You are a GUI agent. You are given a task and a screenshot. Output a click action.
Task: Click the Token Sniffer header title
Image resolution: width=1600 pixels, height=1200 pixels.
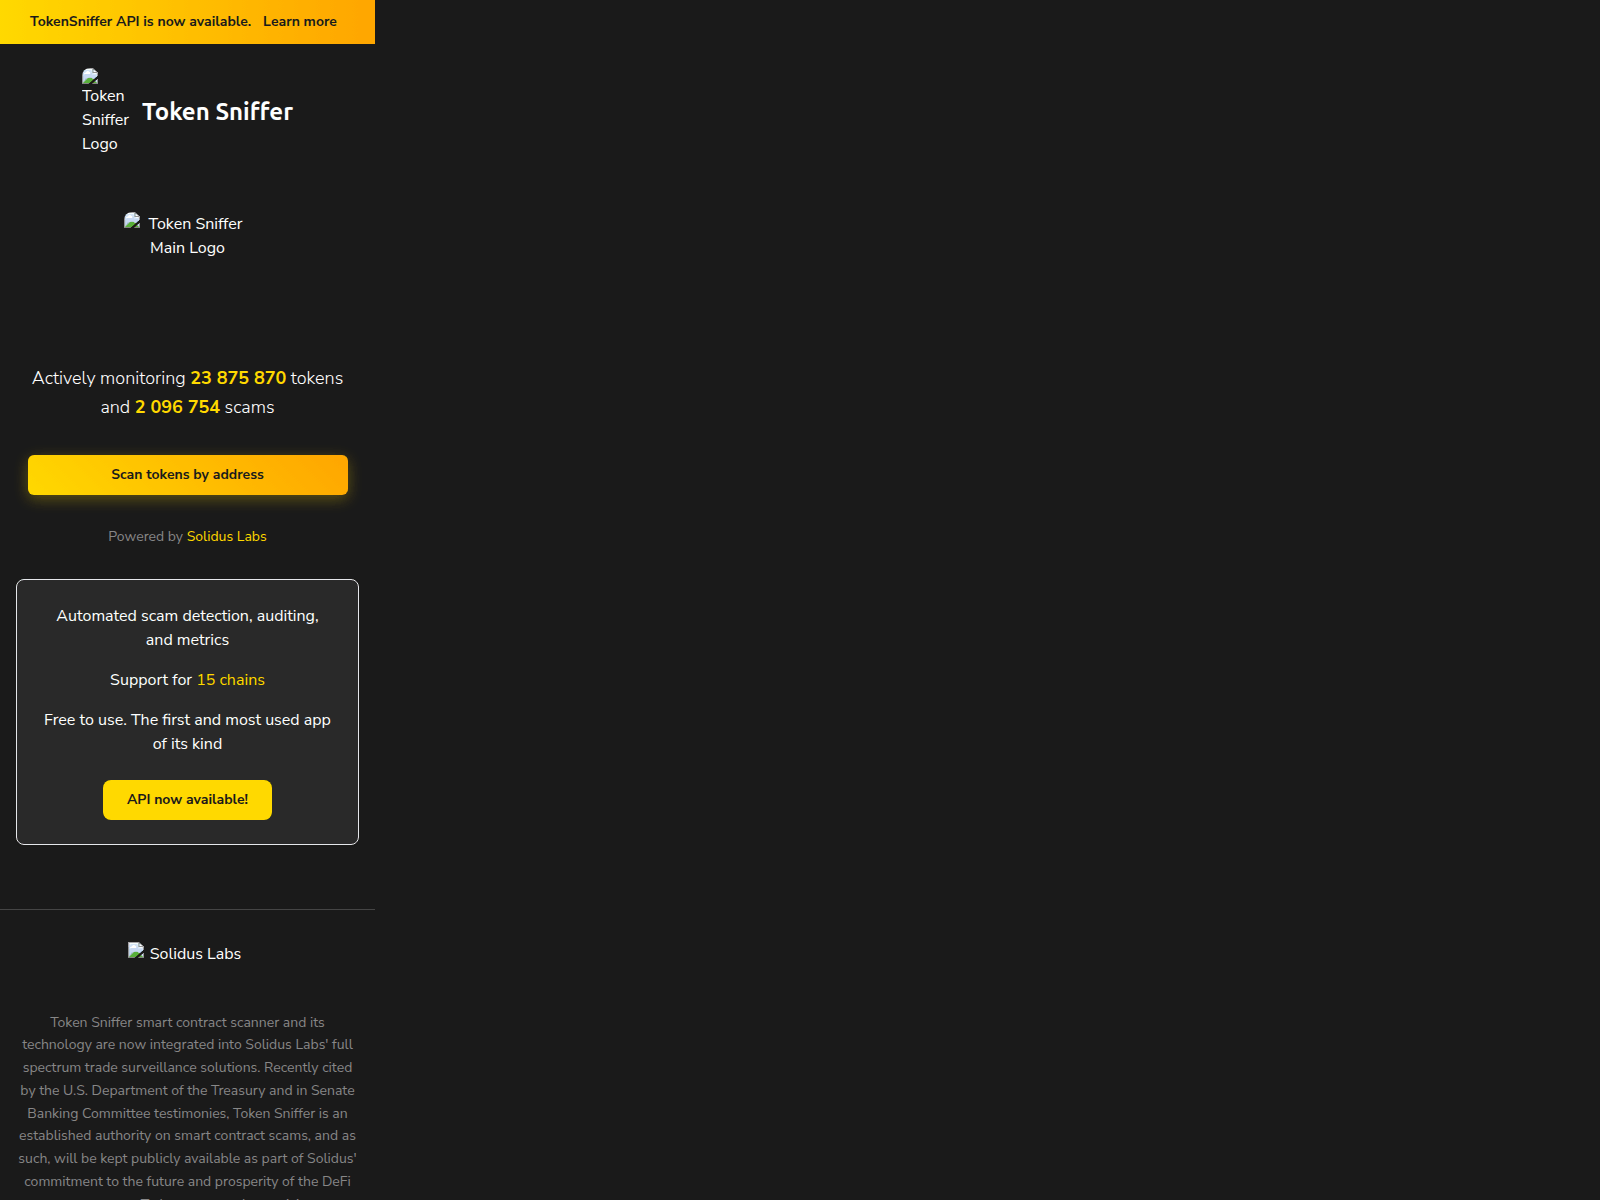[x=217, y=112]
